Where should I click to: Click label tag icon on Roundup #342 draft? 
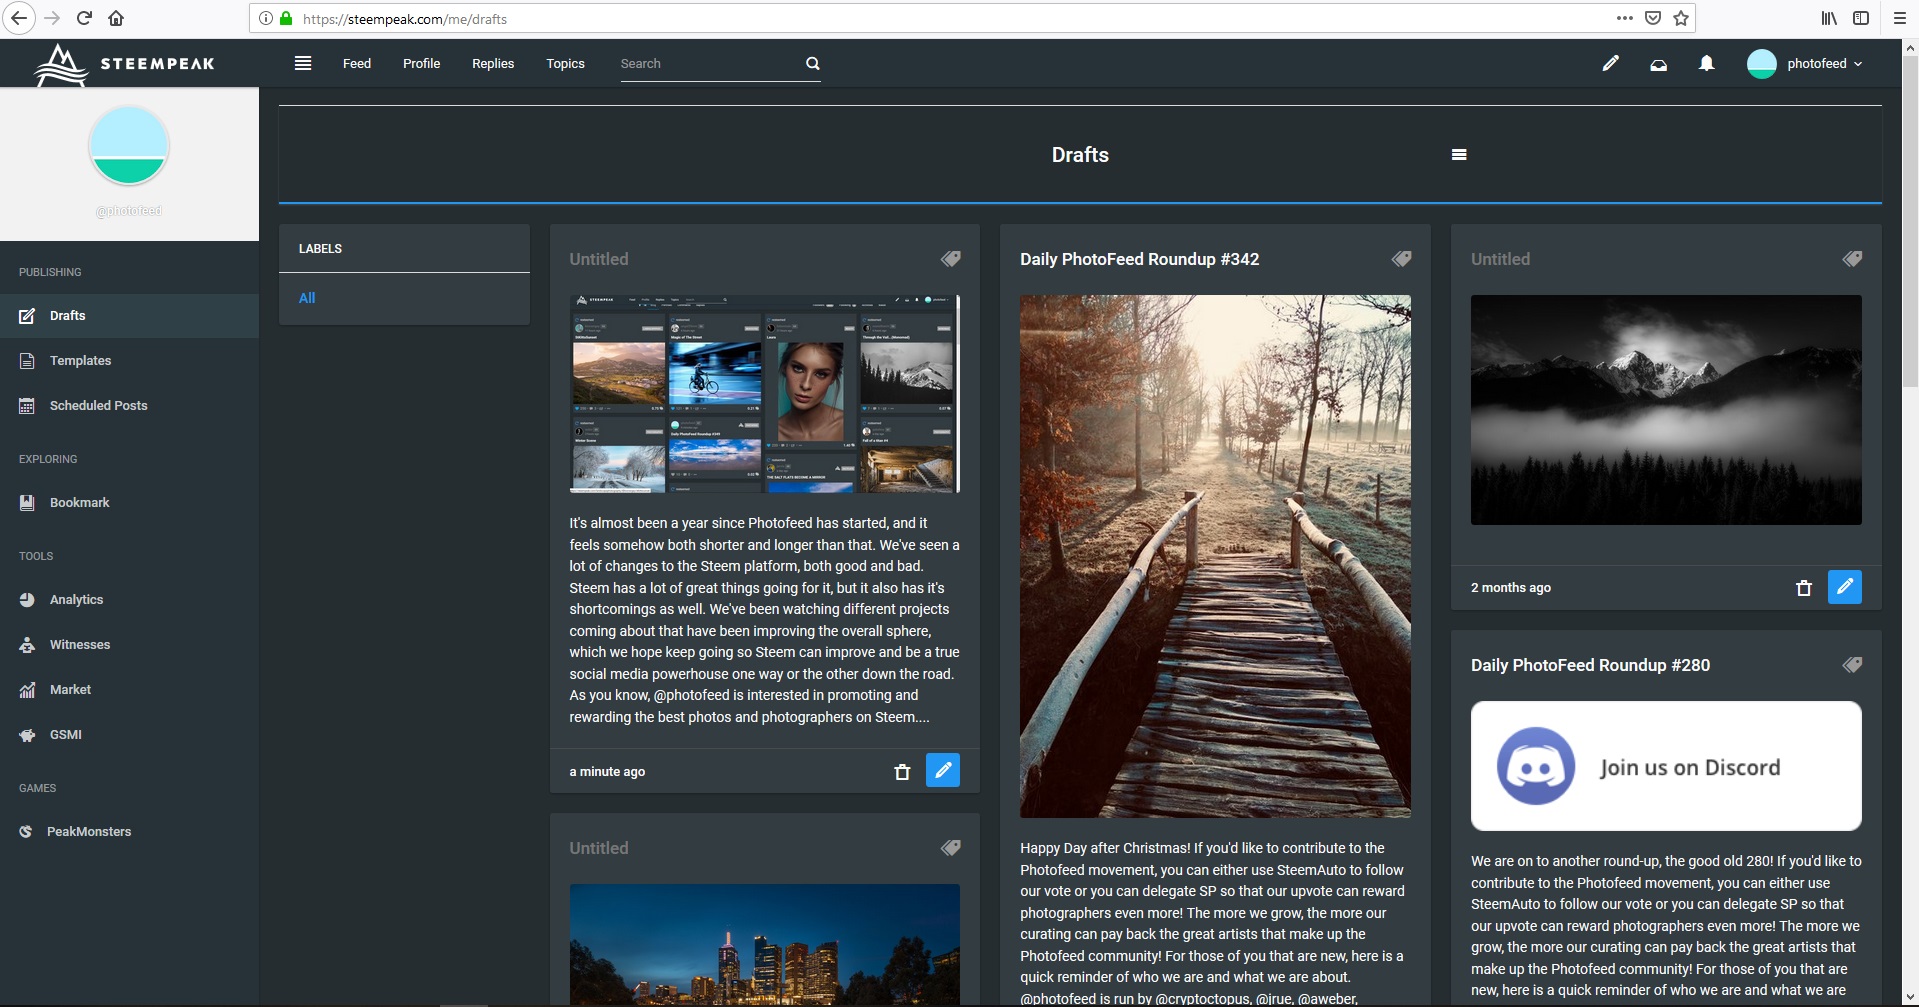click(x=1401, y=259)
